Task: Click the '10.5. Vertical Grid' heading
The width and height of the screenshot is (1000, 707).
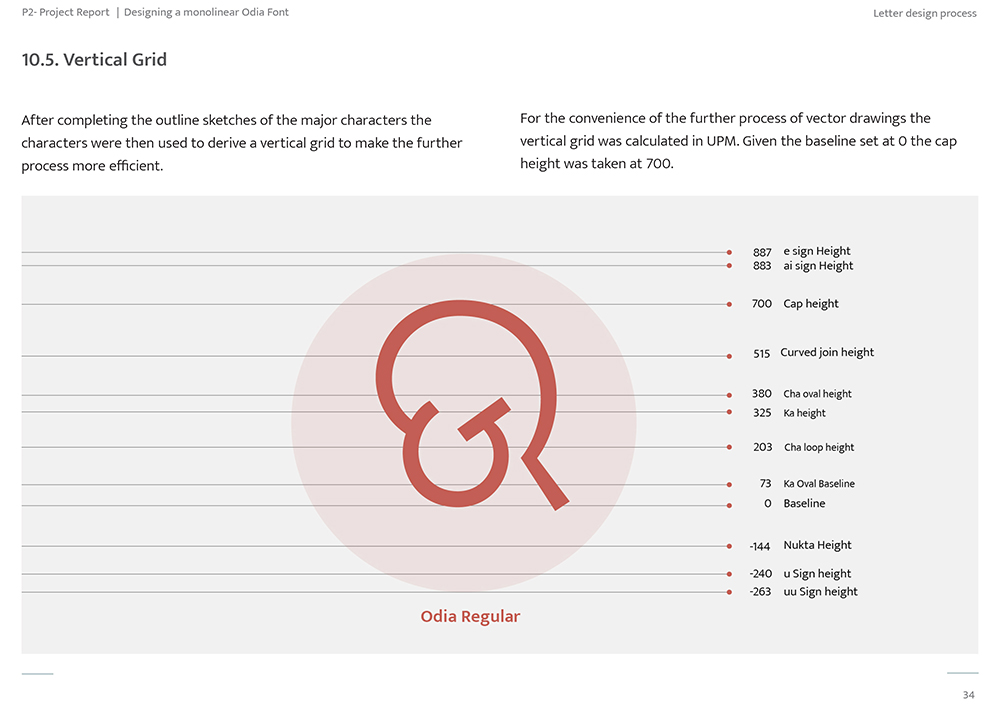Action: 94,59
